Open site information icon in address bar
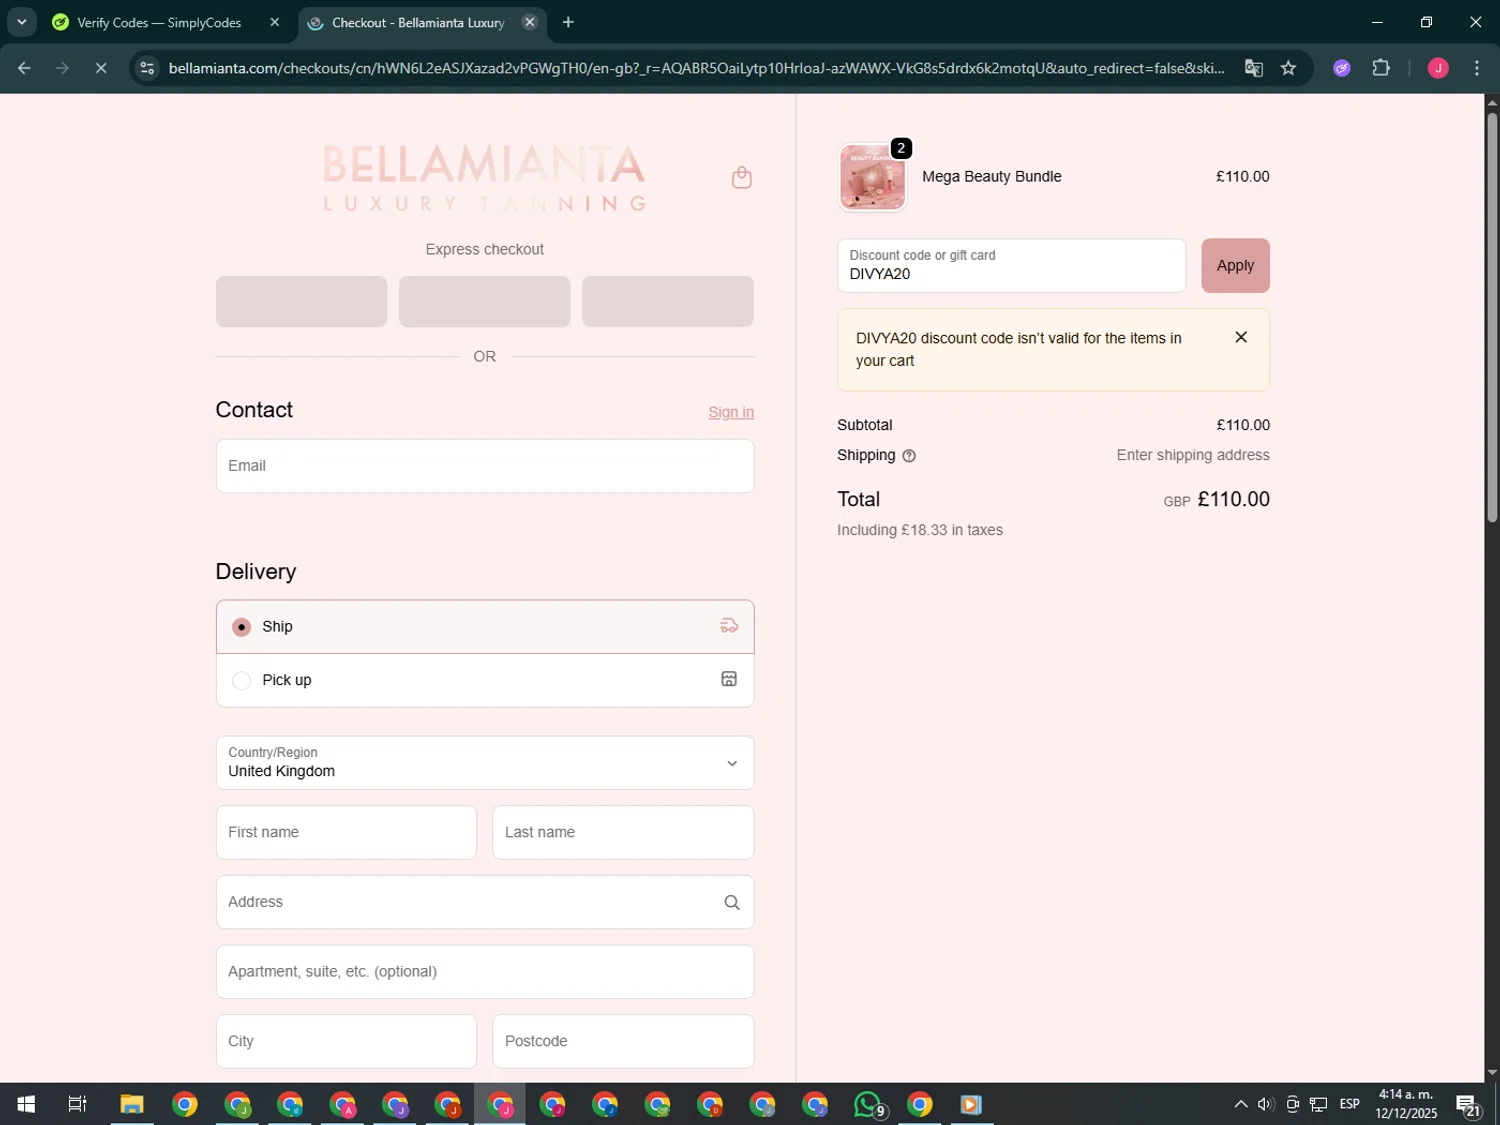 147,68
